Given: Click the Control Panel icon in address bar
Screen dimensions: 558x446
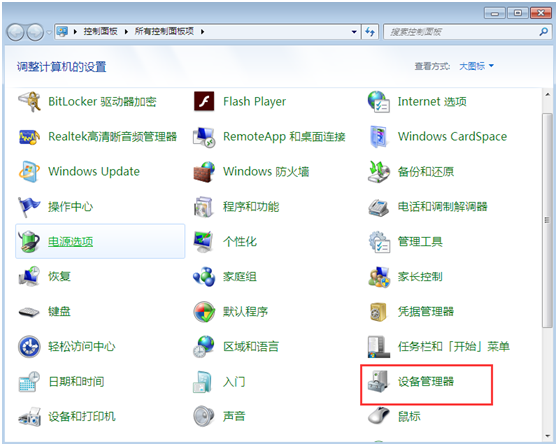Looking at the screenshot, I should [x=62, y=32].
